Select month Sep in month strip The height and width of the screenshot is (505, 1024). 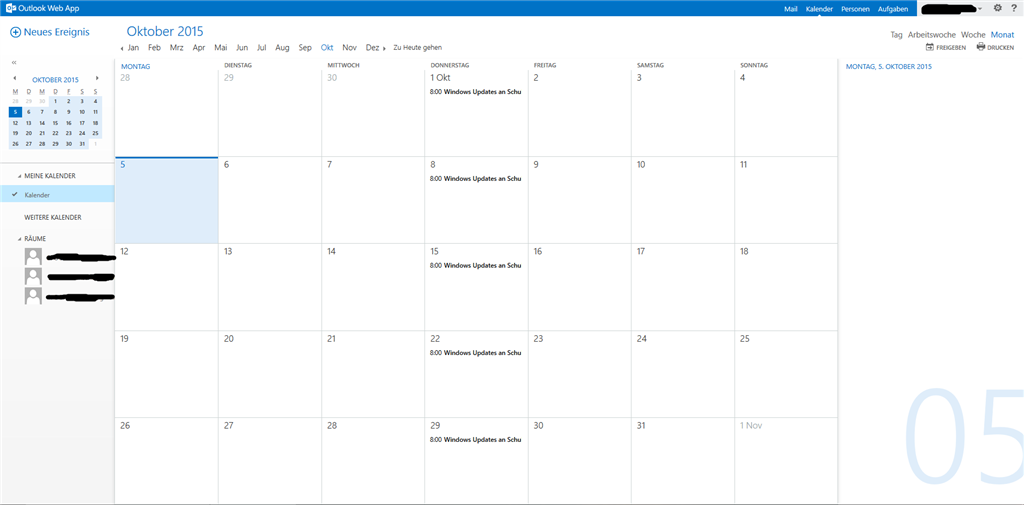coord(305,48)
